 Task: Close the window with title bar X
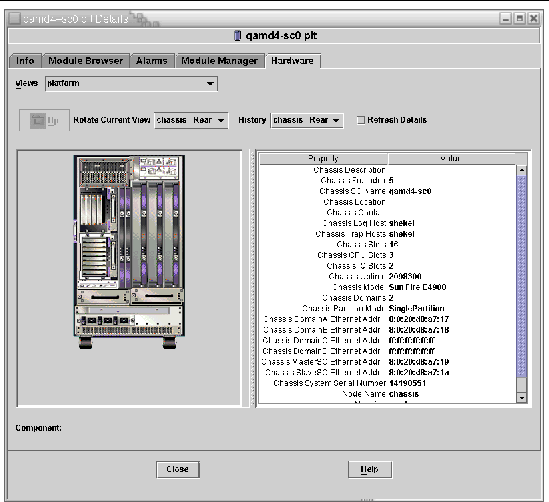click(x=534, y=19)
